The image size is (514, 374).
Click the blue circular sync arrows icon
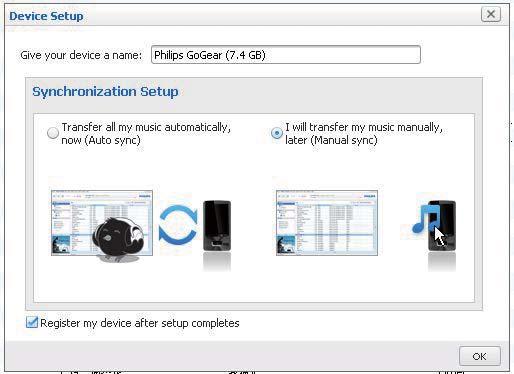point(178,225)
